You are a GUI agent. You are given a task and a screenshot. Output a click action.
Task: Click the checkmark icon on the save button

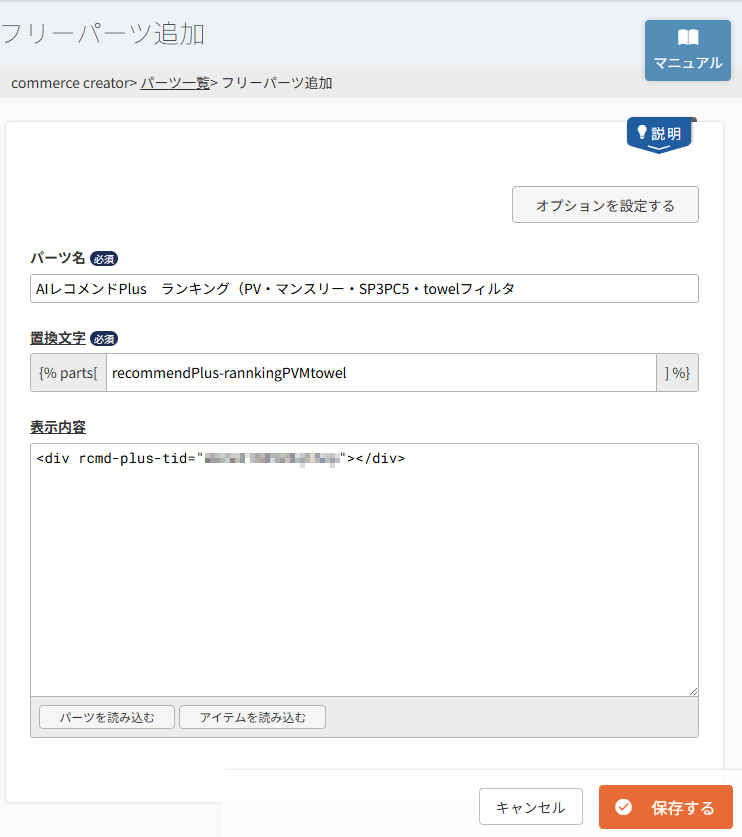[624, 807]
